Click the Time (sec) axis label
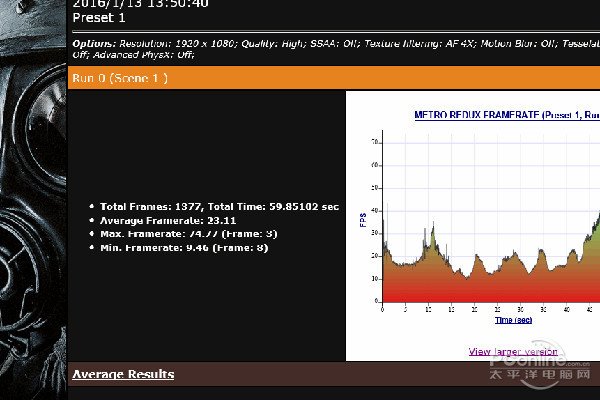Viewport: 600px width, 400px height. click(513, 320)
